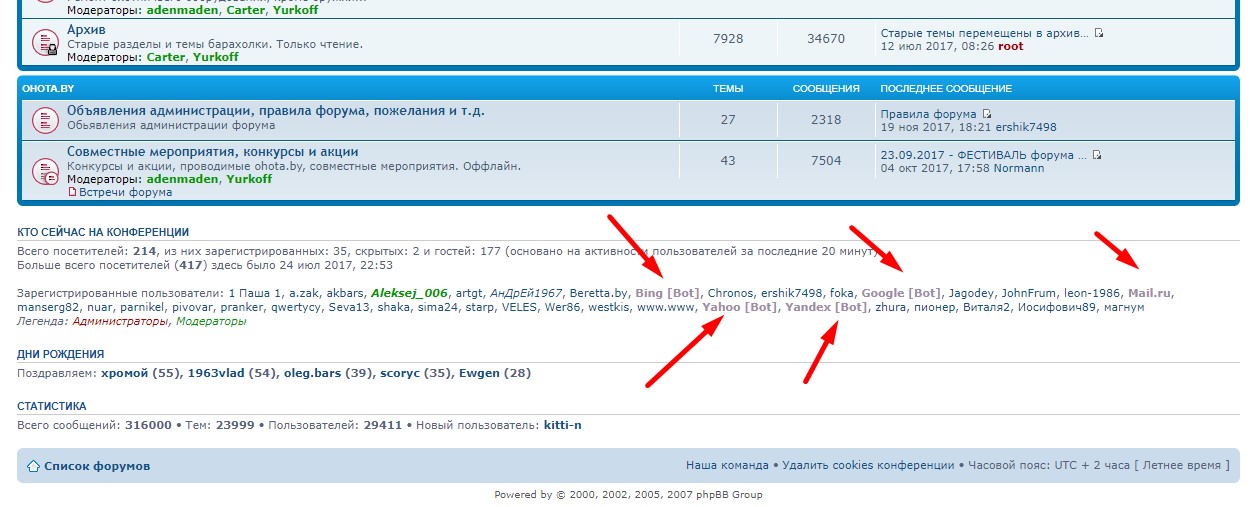Click the Совместные мероприятия forum status icon

[x=45, y=170]
